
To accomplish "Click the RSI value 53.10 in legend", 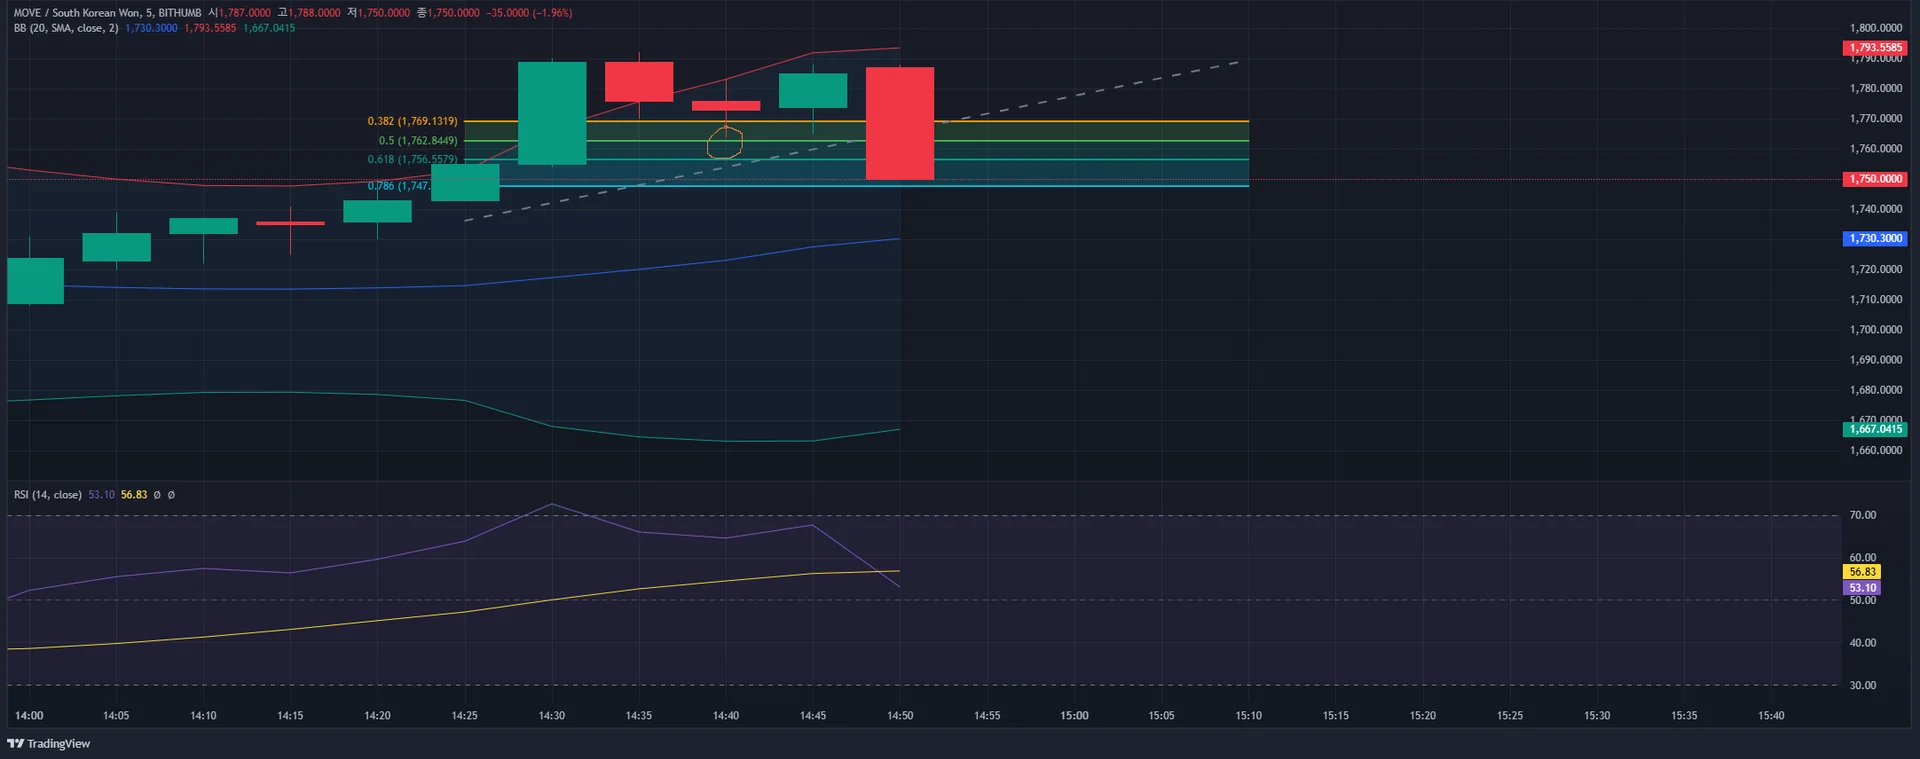I will pyautogui.click(x=101, y=495).
